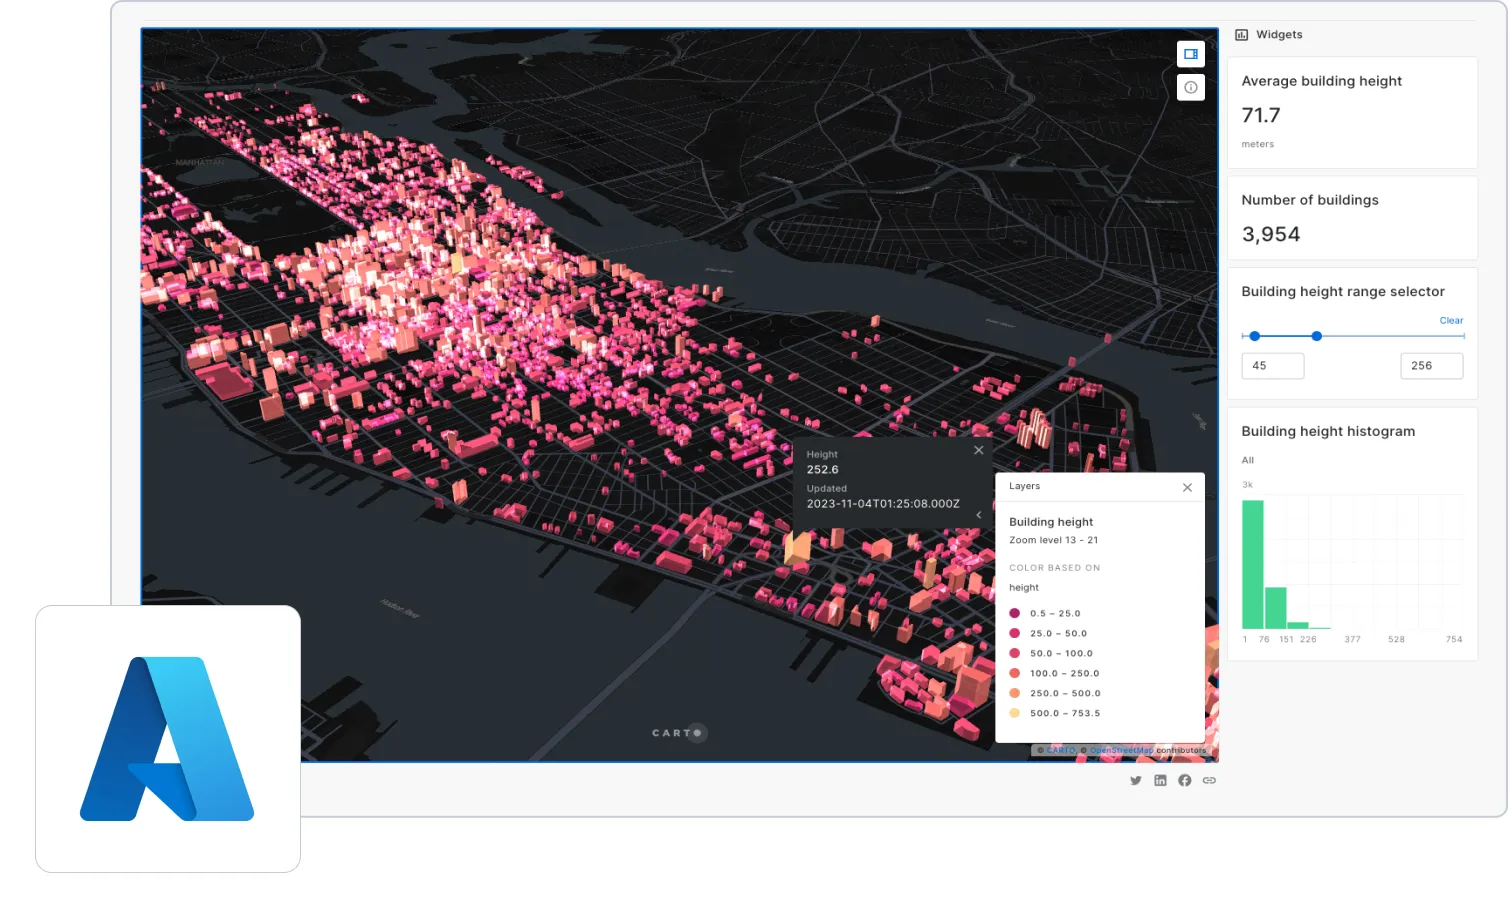Share the map on Twitter
1508x900 pixels.
(1136, 781)
